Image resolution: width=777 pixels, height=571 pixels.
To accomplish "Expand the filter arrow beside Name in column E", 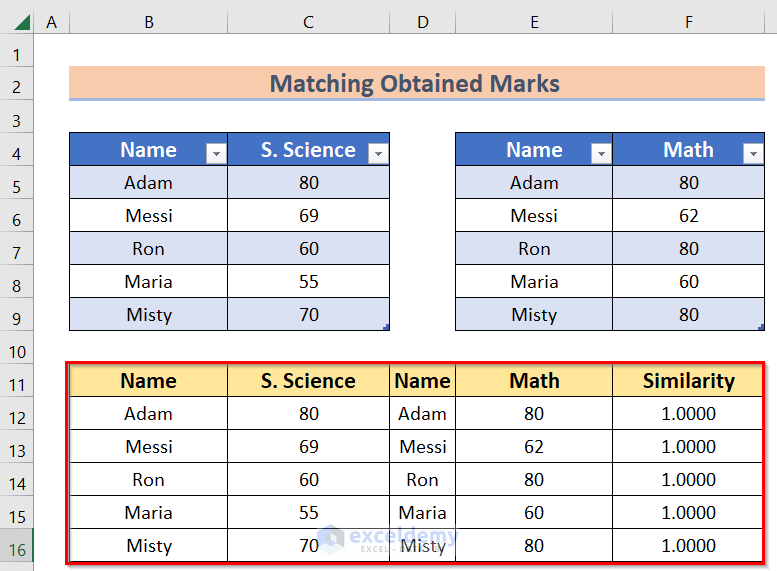I will tap(600, 153).
